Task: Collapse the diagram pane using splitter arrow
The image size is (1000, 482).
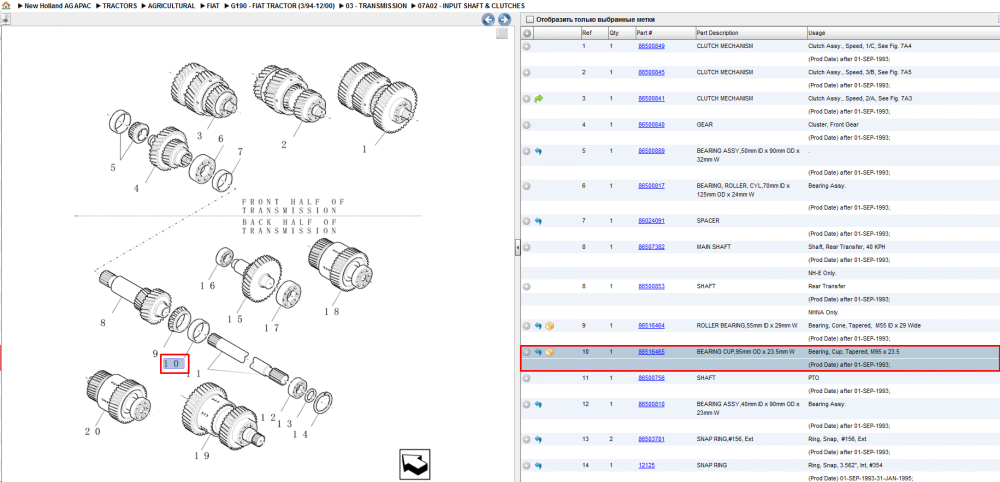Action: [x=518, y=247]
